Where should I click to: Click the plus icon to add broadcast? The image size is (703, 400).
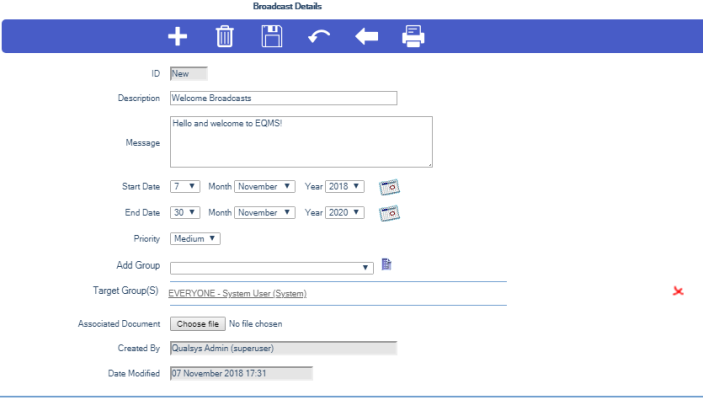pyautogui.click(x=178, y=36)
